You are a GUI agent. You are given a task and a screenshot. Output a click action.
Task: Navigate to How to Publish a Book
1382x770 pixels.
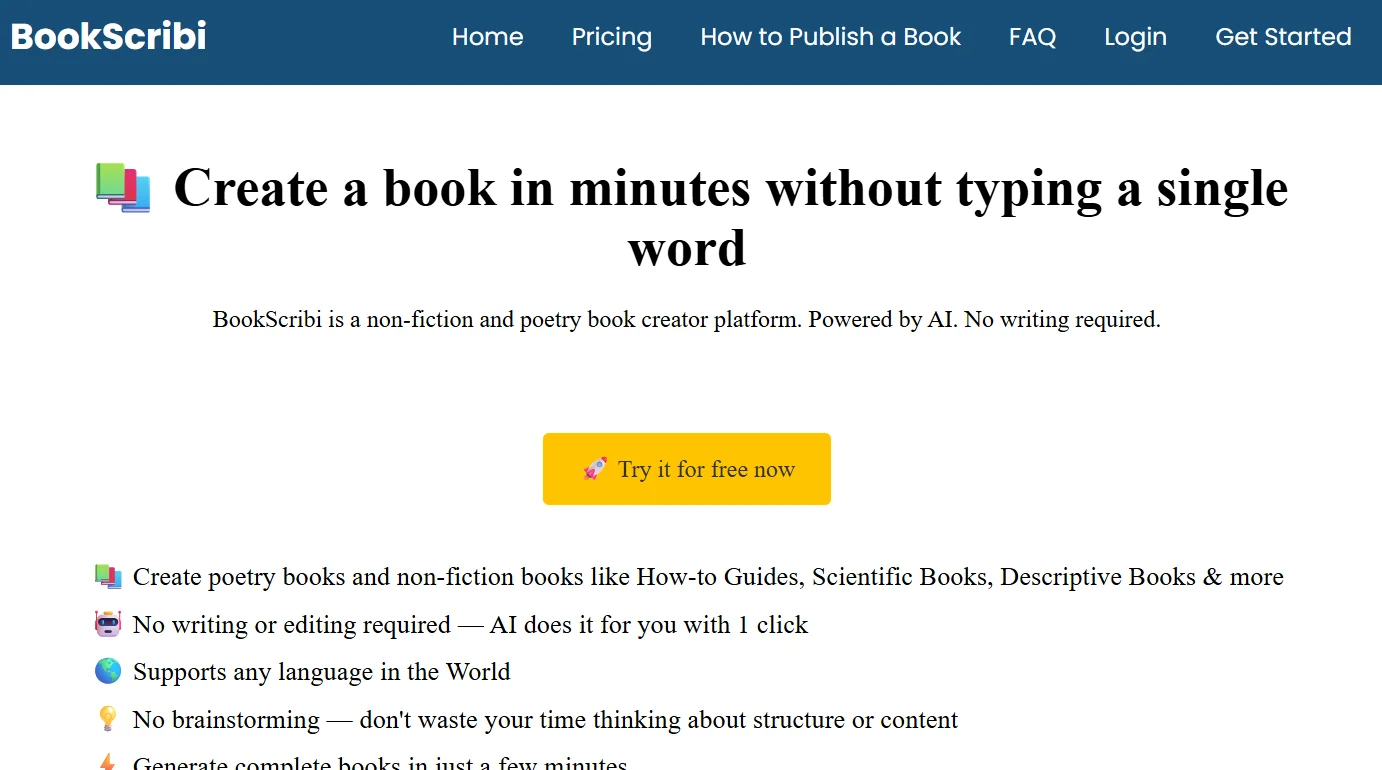coord(830,38)
